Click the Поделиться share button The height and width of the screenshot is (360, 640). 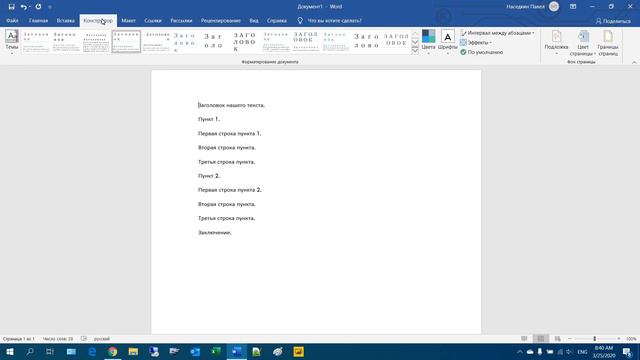pyautogui.click(x=613, y=21)
